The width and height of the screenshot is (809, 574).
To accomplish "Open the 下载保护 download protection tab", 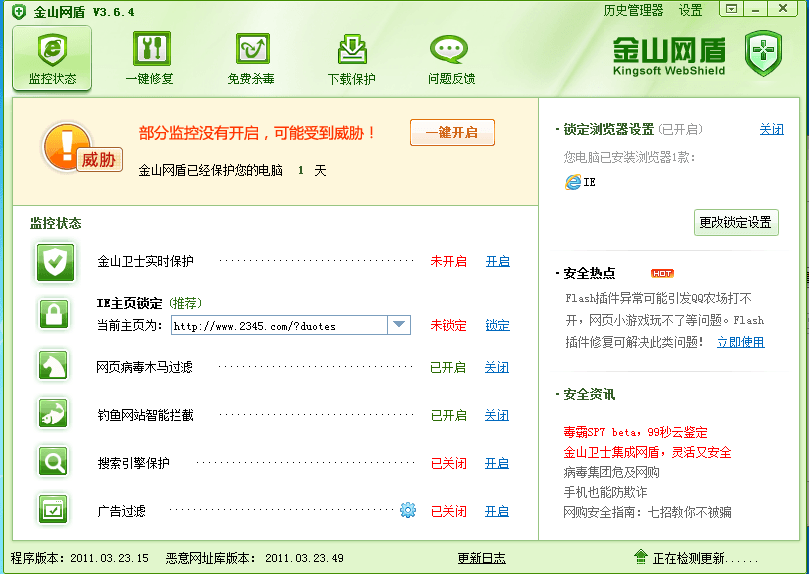I will pyautogui.click(x=351, y=59).
